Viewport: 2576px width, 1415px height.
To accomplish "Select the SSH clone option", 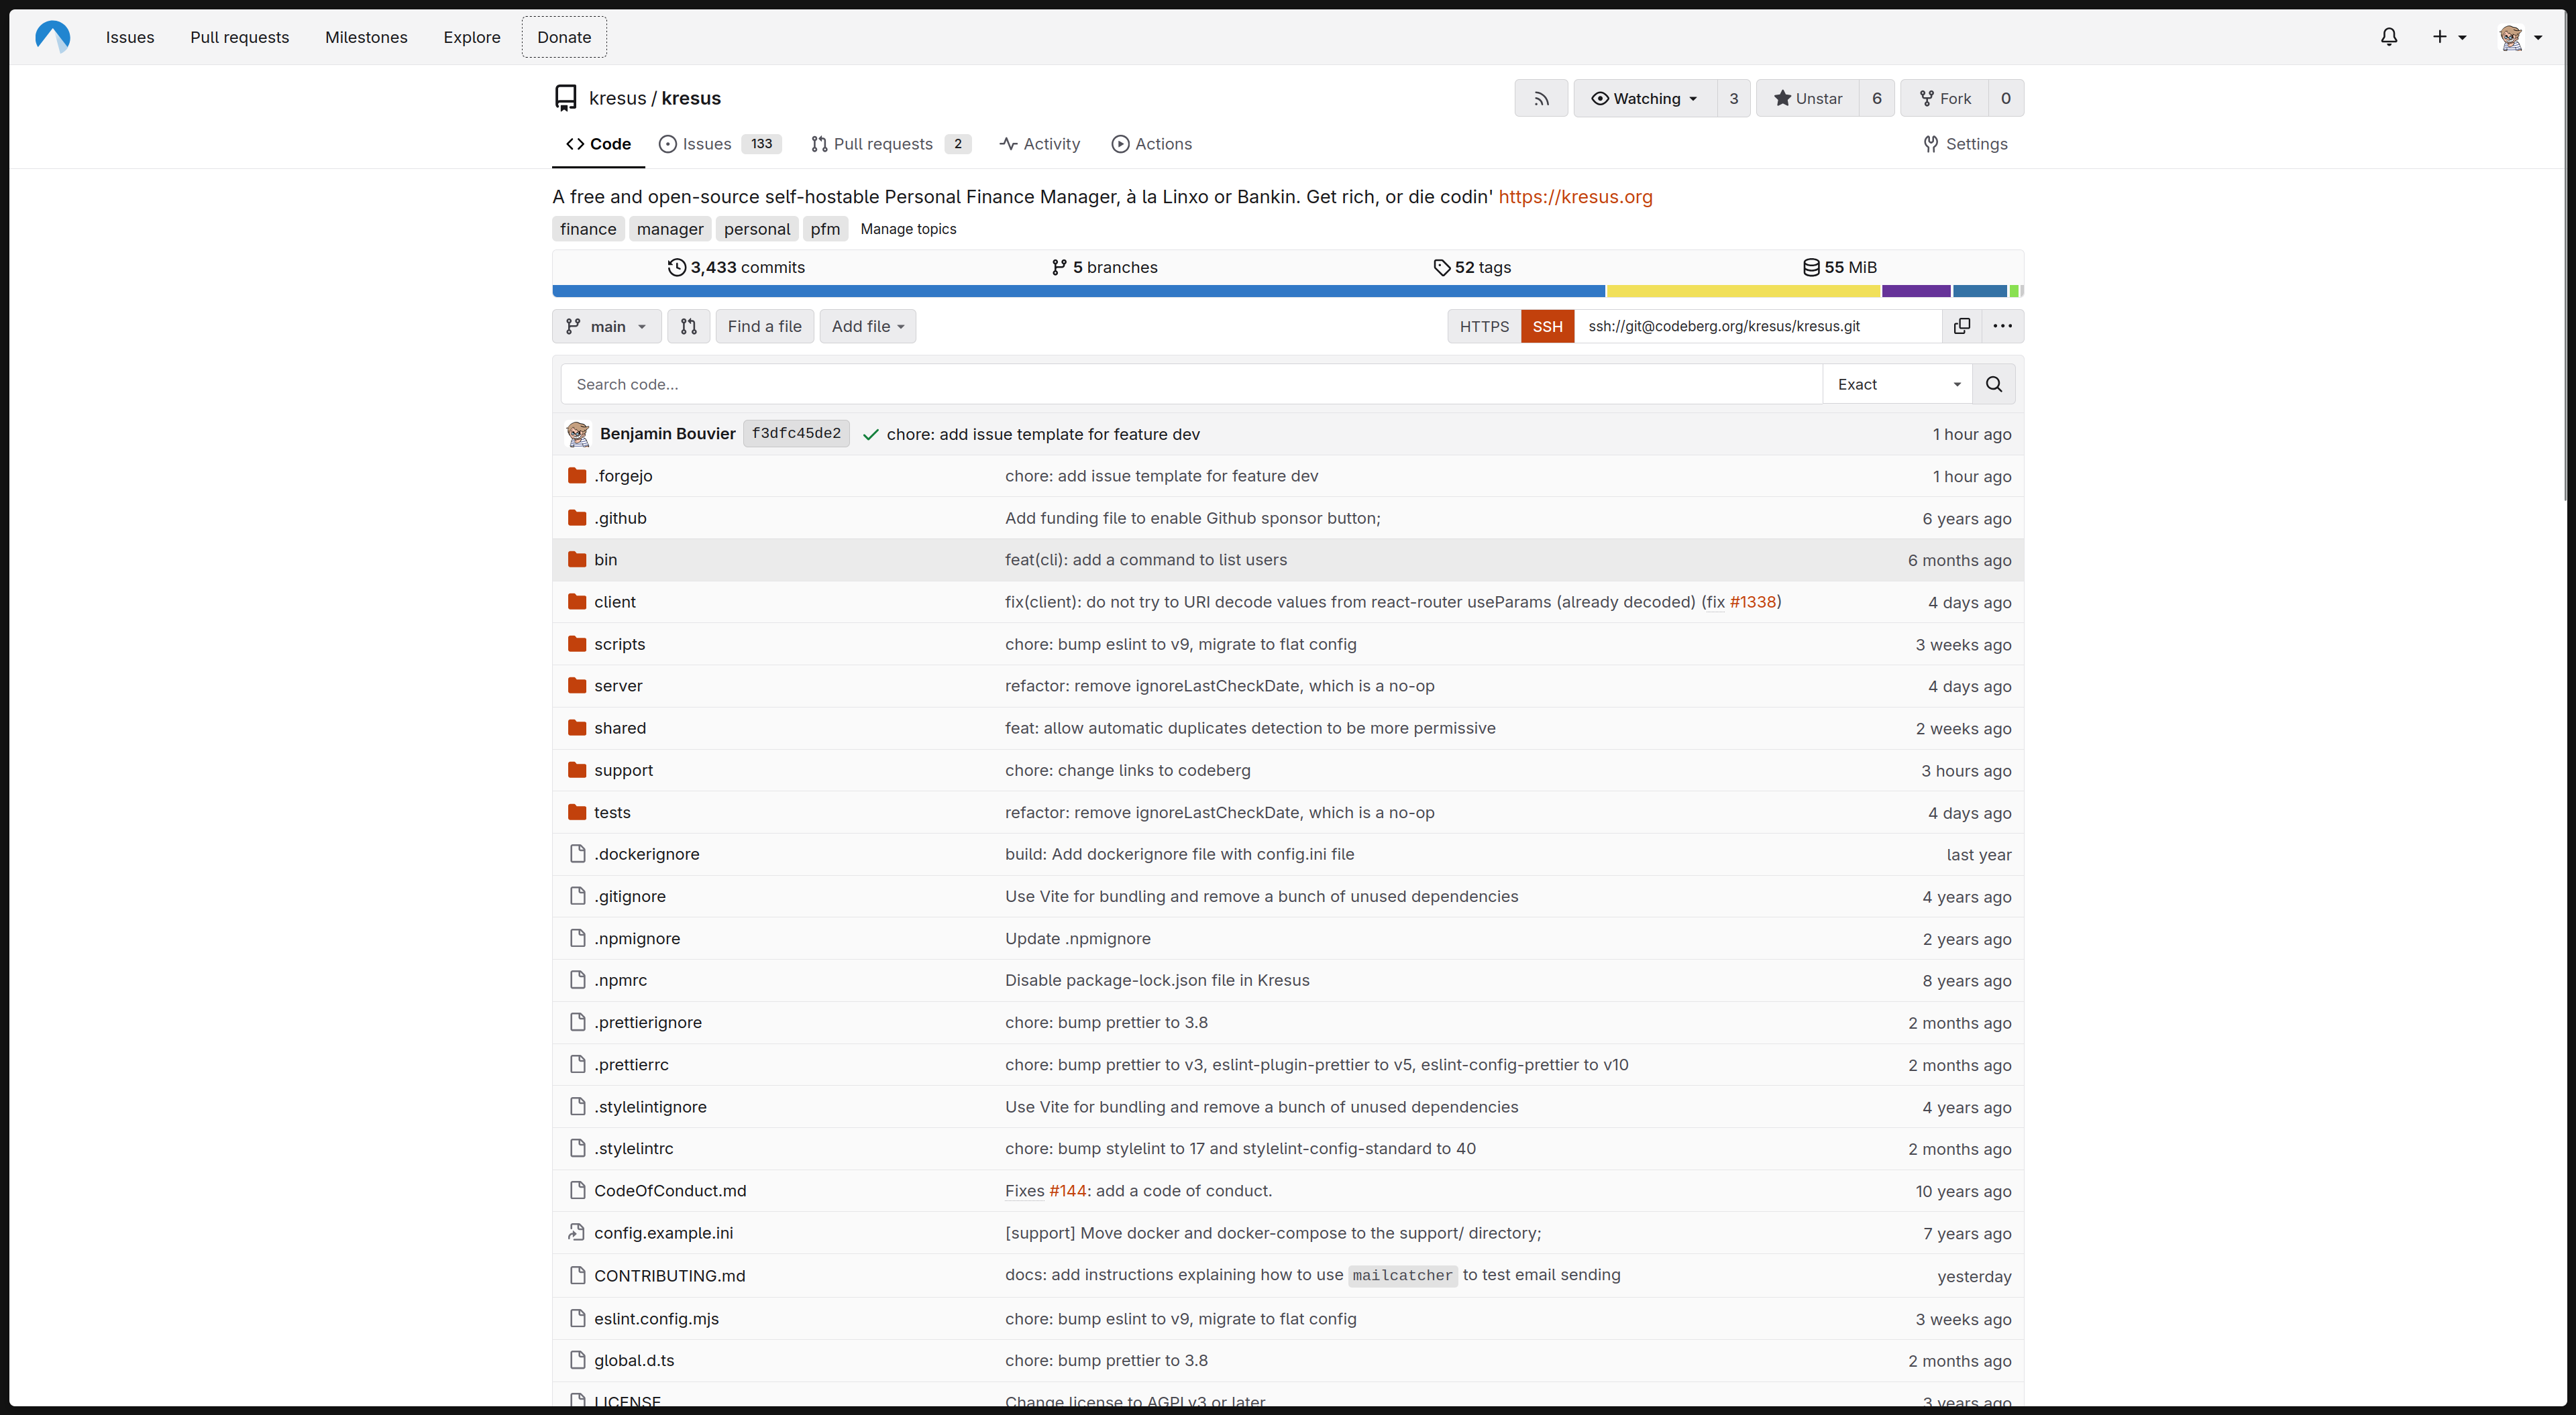I will point(1547,326).
